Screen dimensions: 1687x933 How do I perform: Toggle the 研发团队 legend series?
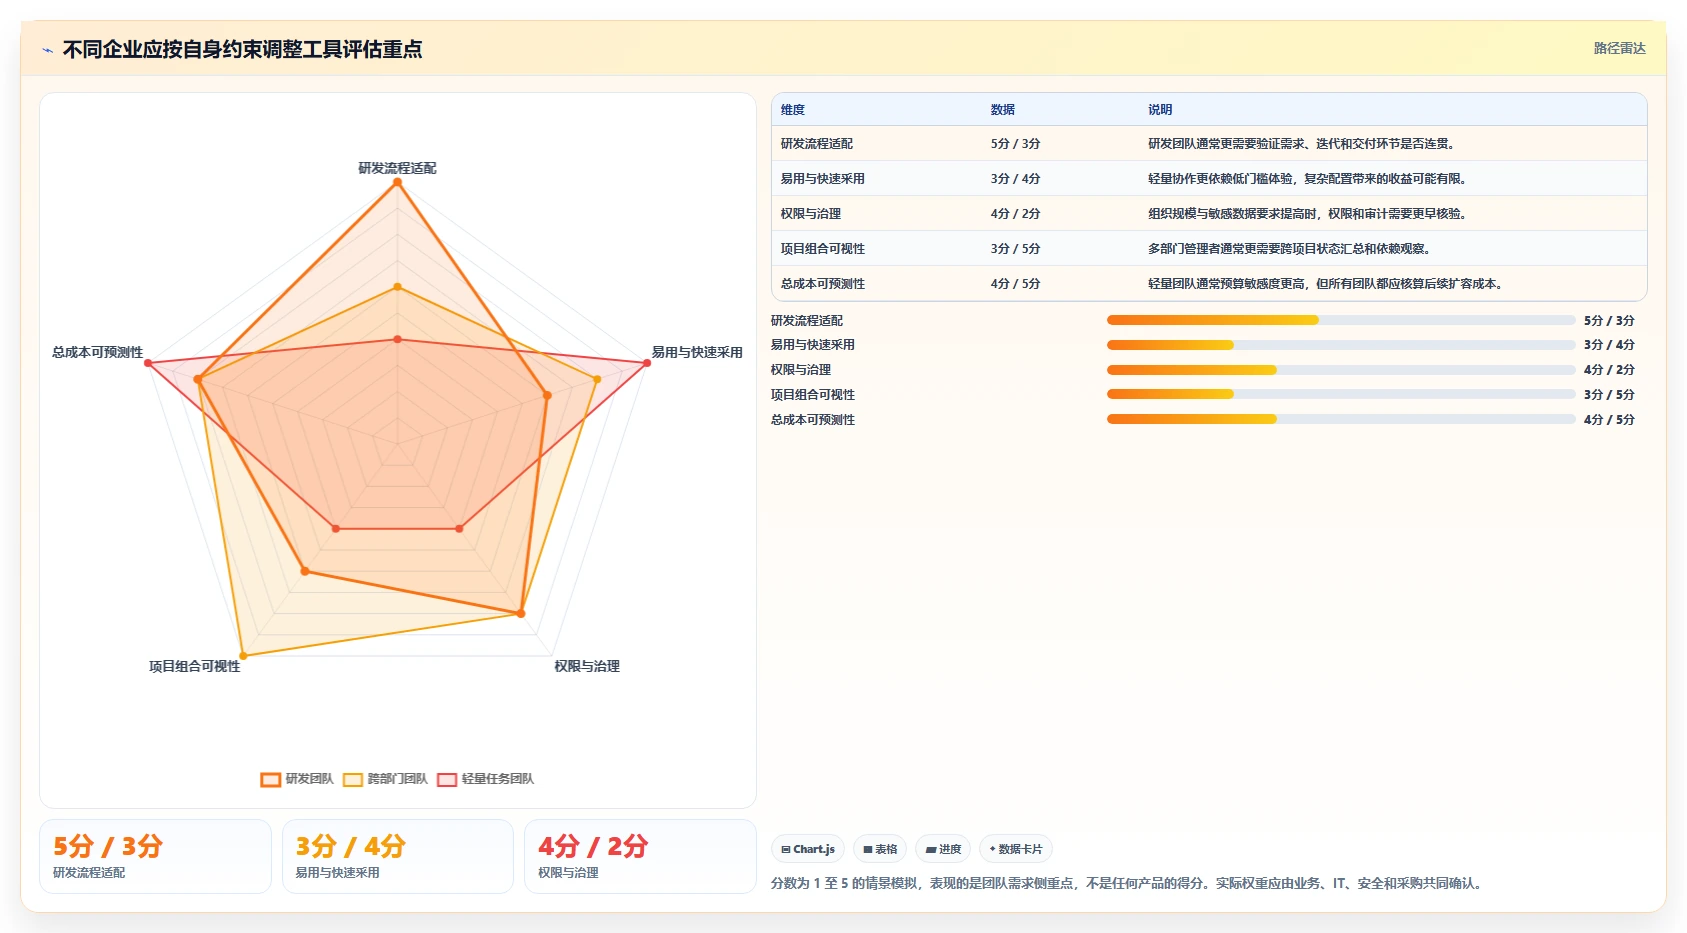pos(297,779)
